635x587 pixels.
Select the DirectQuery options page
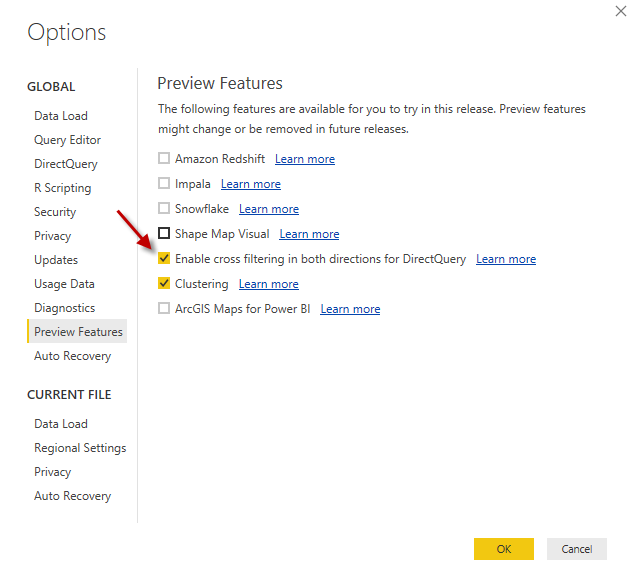[x=66, y=164]
